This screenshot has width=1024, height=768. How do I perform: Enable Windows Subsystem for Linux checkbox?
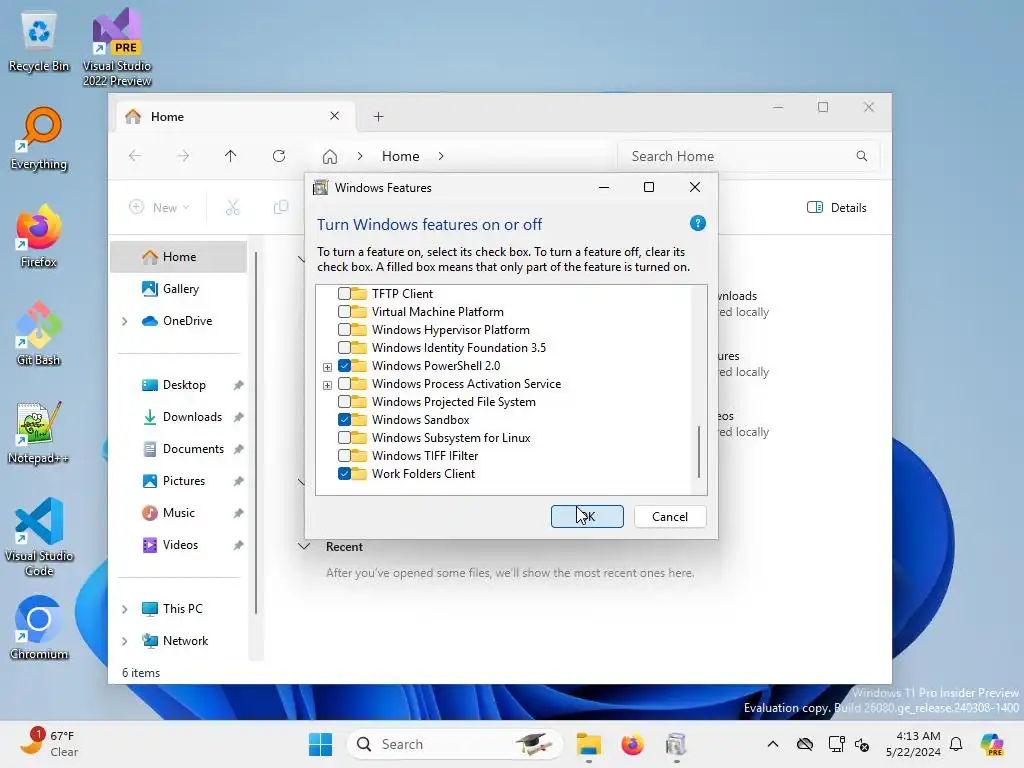pos(344,438)
